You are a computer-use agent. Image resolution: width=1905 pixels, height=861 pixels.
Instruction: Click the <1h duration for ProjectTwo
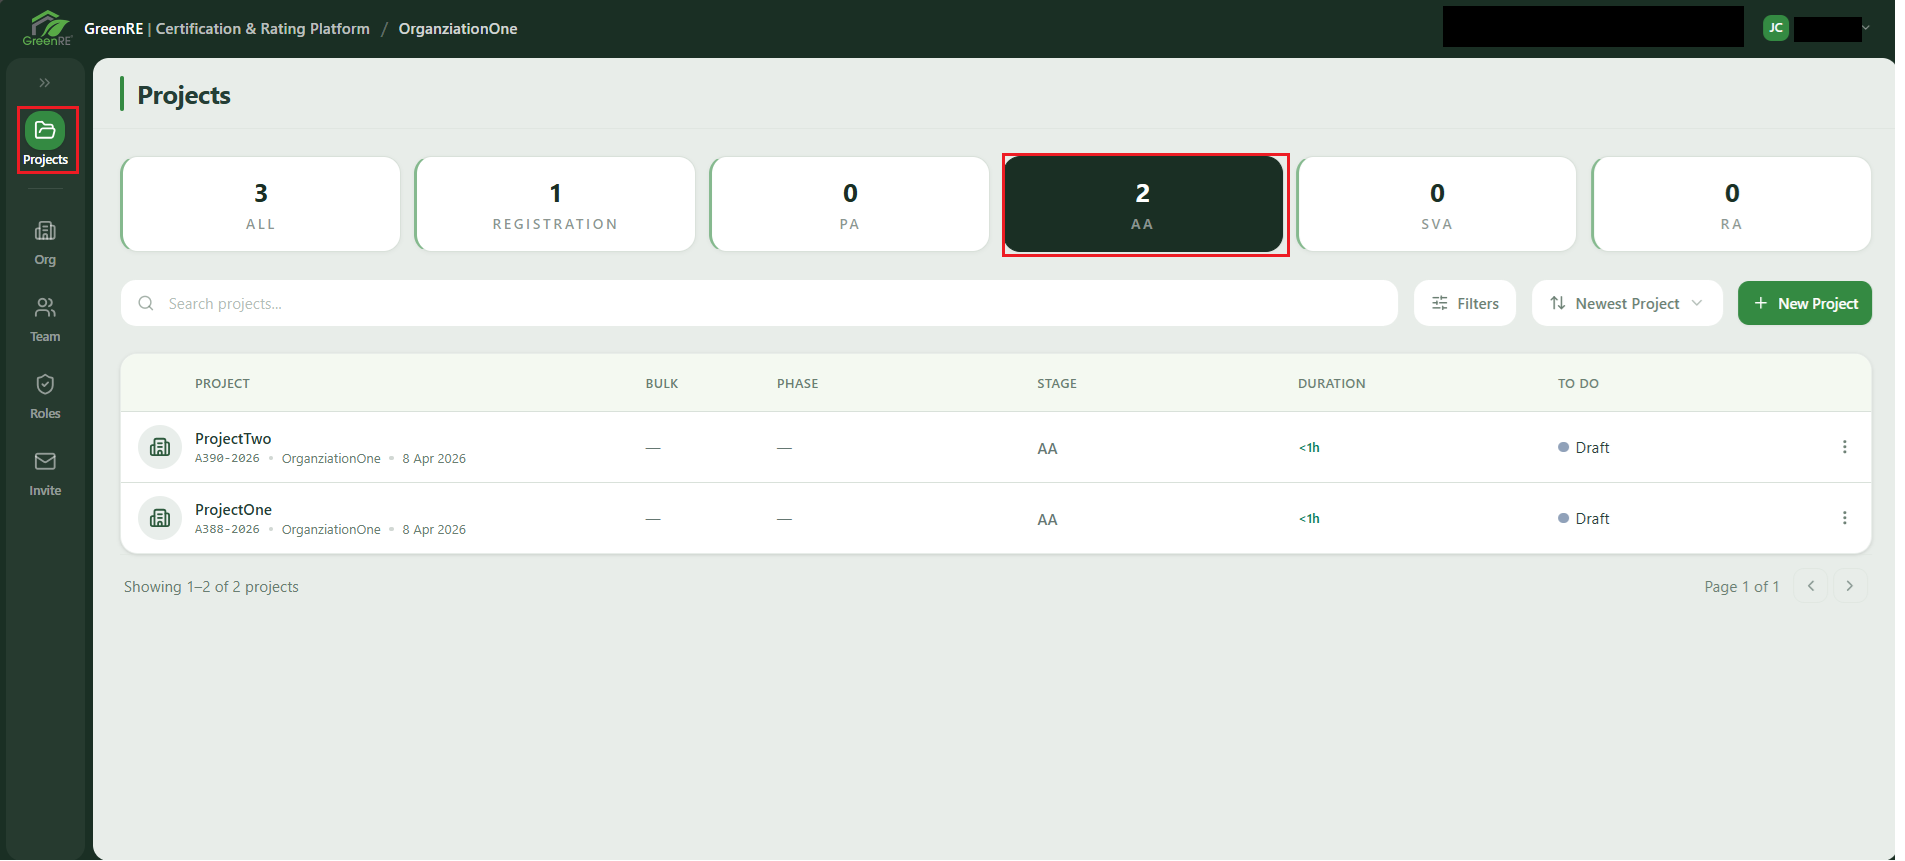coord(1309,448)
